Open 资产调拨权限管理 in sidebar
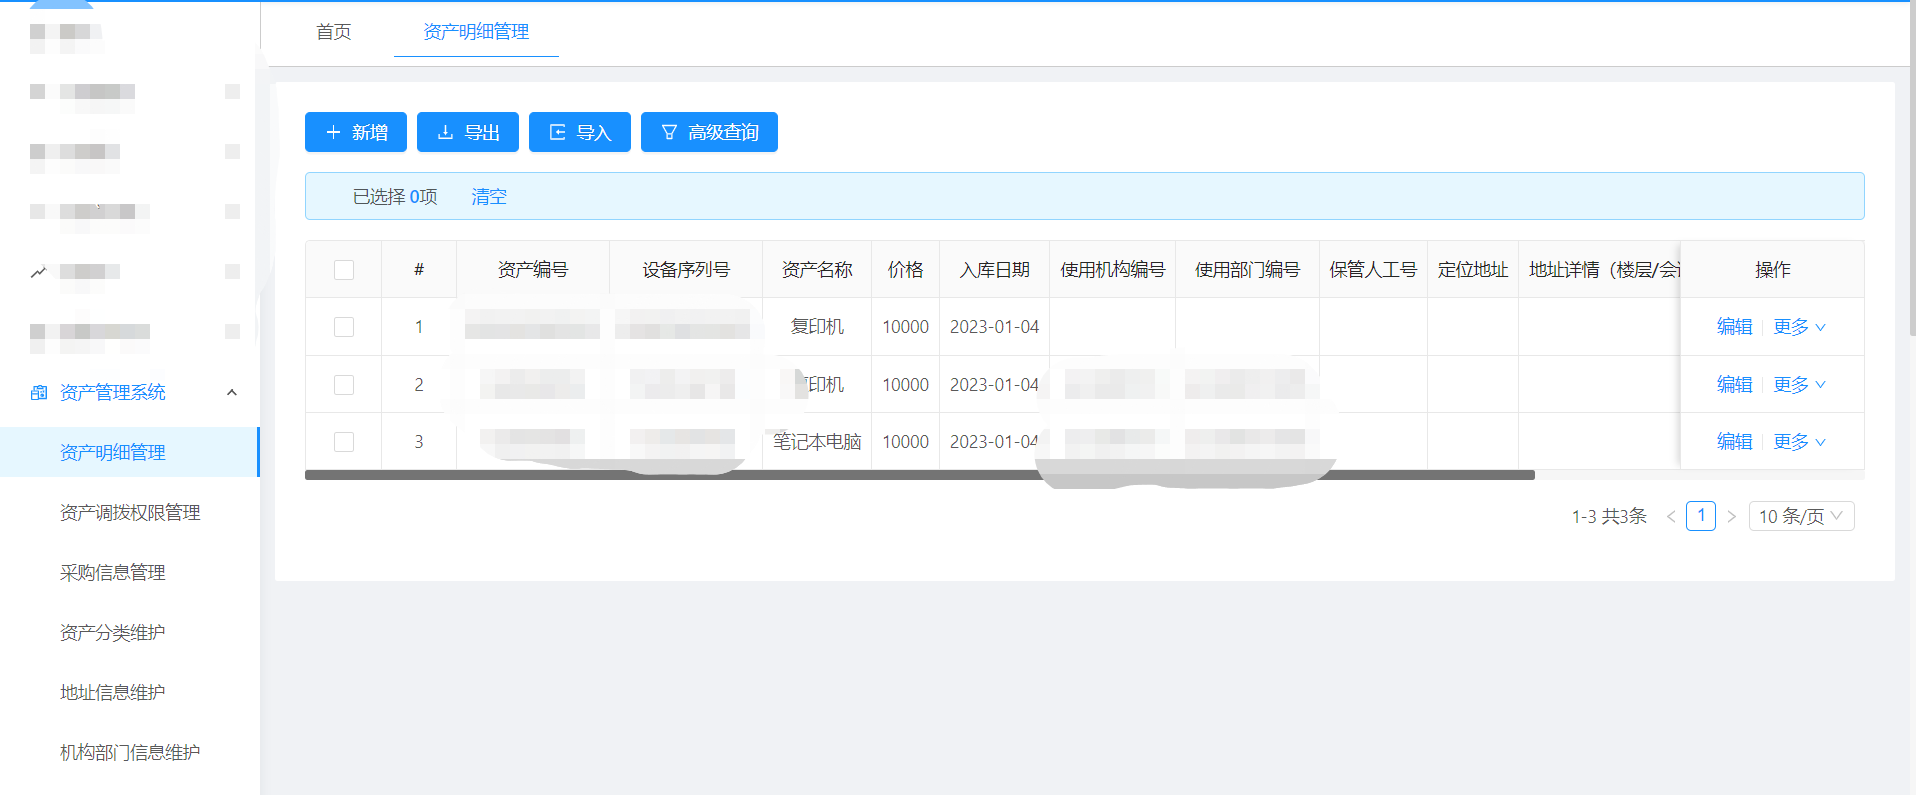 pyautogui.click(x=130, y=512)
